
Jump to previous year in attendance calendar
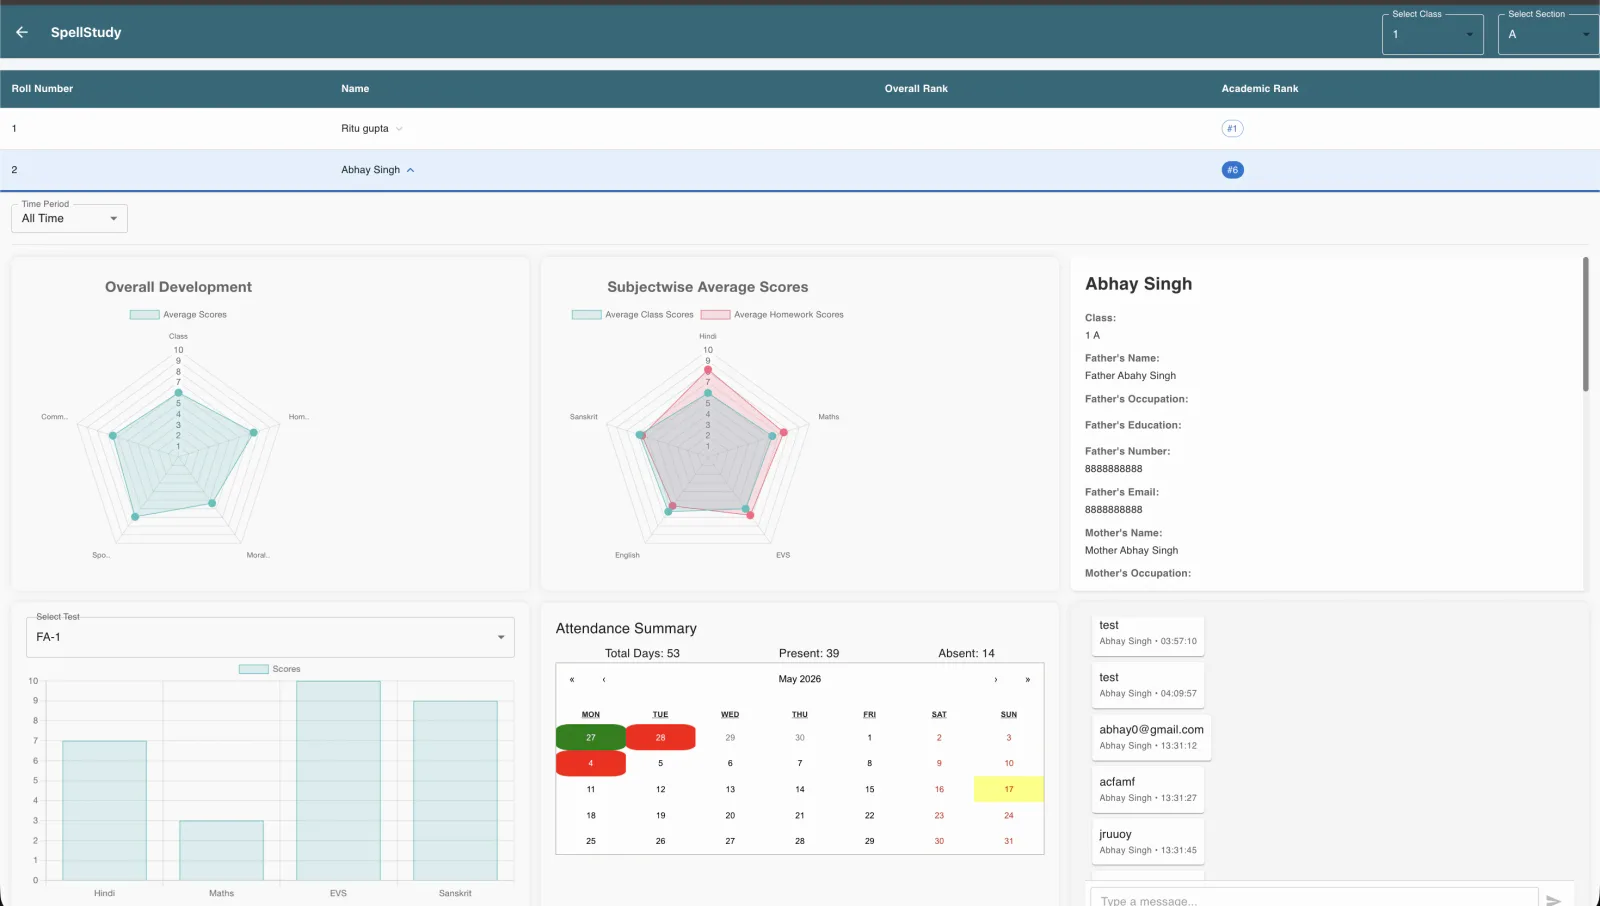click(572, 679)
